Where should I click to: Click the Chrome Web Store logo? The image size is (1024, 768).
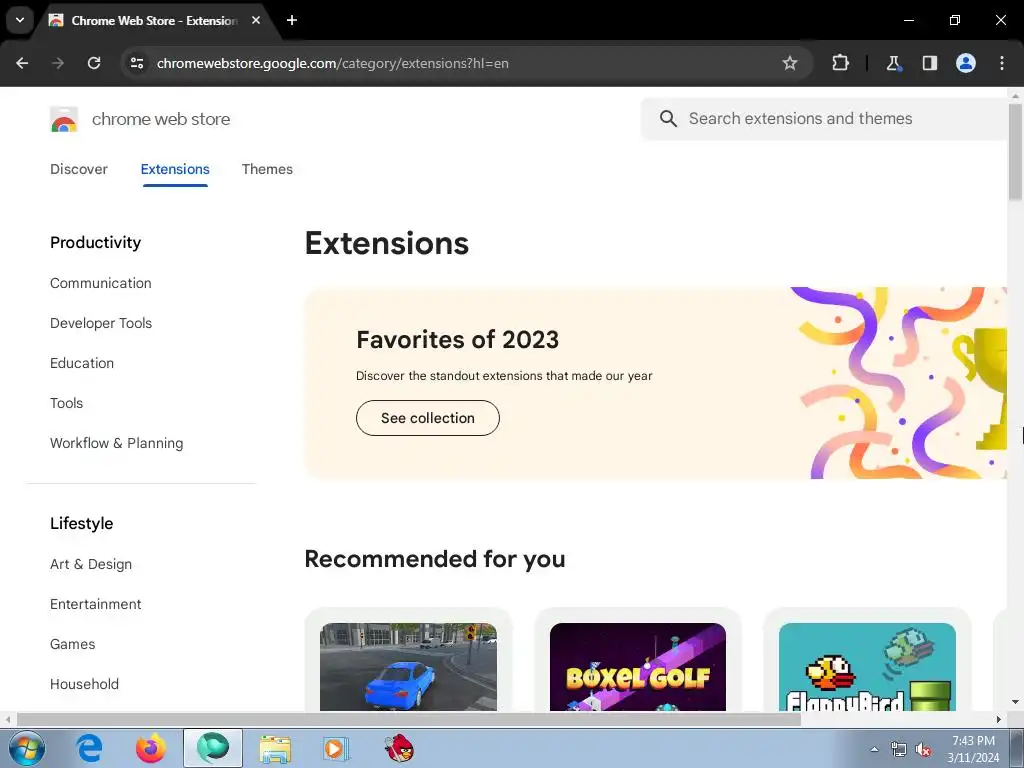pyautogui.click(x=64, y=120)
